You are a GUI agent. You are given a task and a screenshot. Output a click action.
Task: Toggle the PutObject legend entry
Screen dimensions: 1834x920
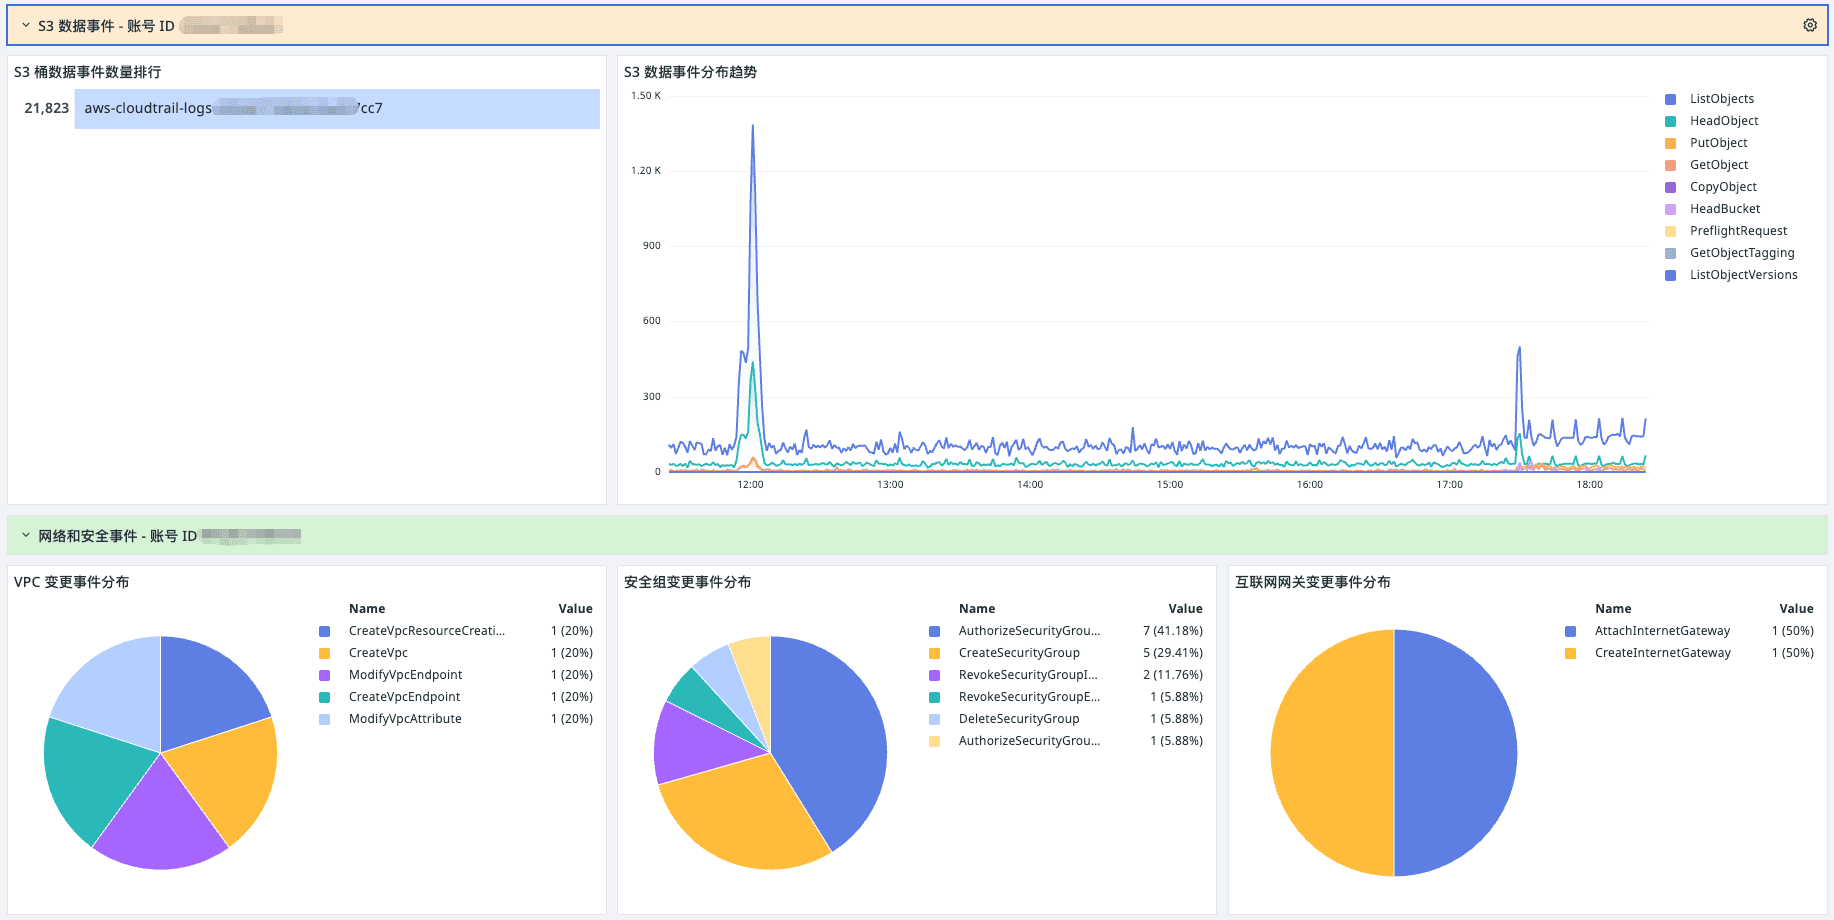(x=1718, y=143)
